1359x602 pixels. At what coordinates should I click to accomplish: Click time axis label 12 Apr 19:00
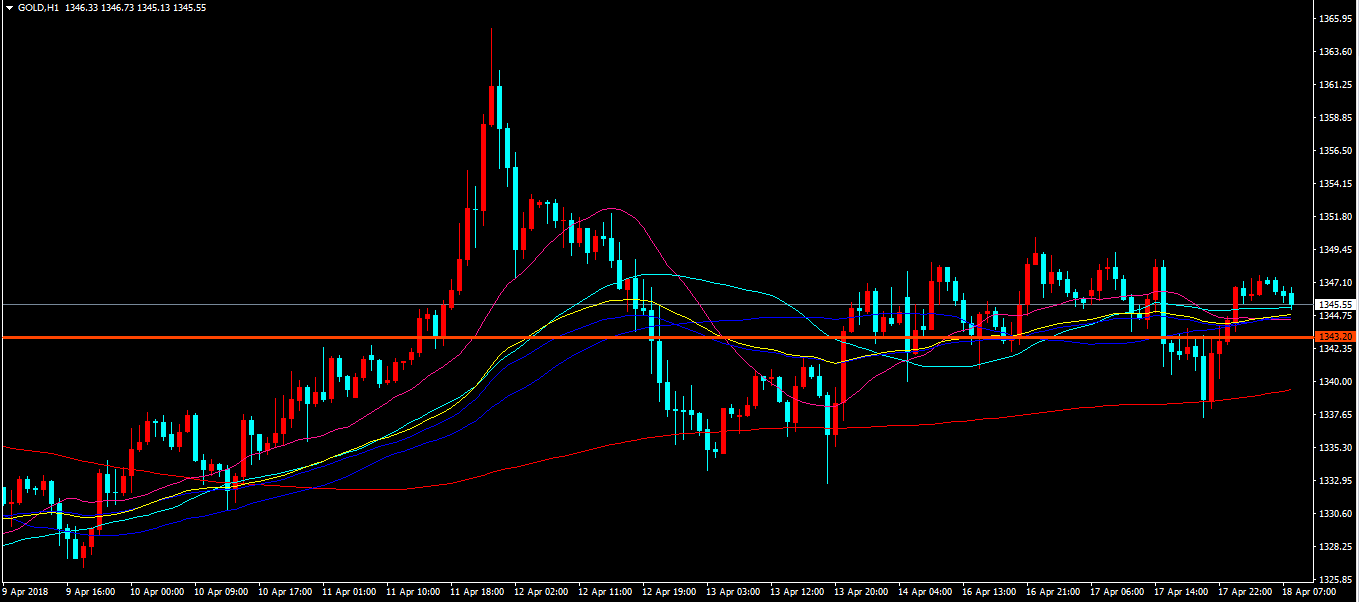coord(669,592)
